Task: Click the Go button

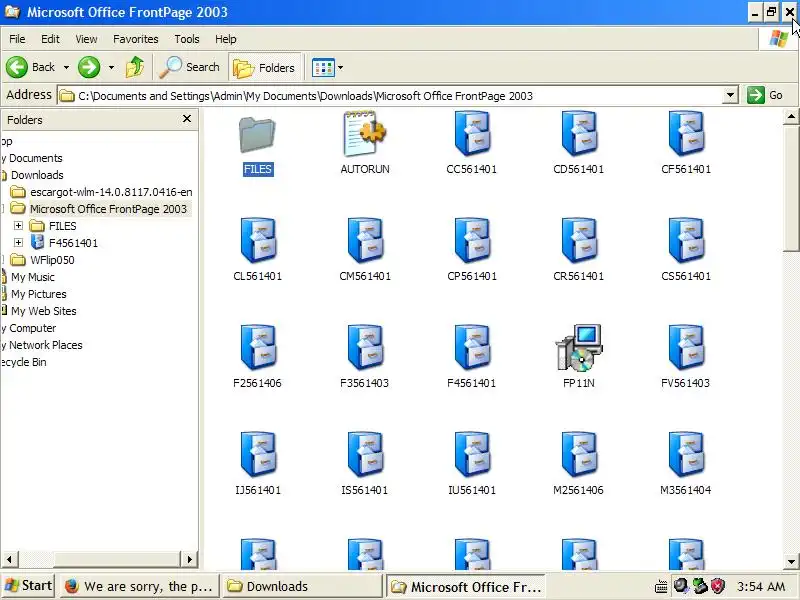Action: pos(765,95)
